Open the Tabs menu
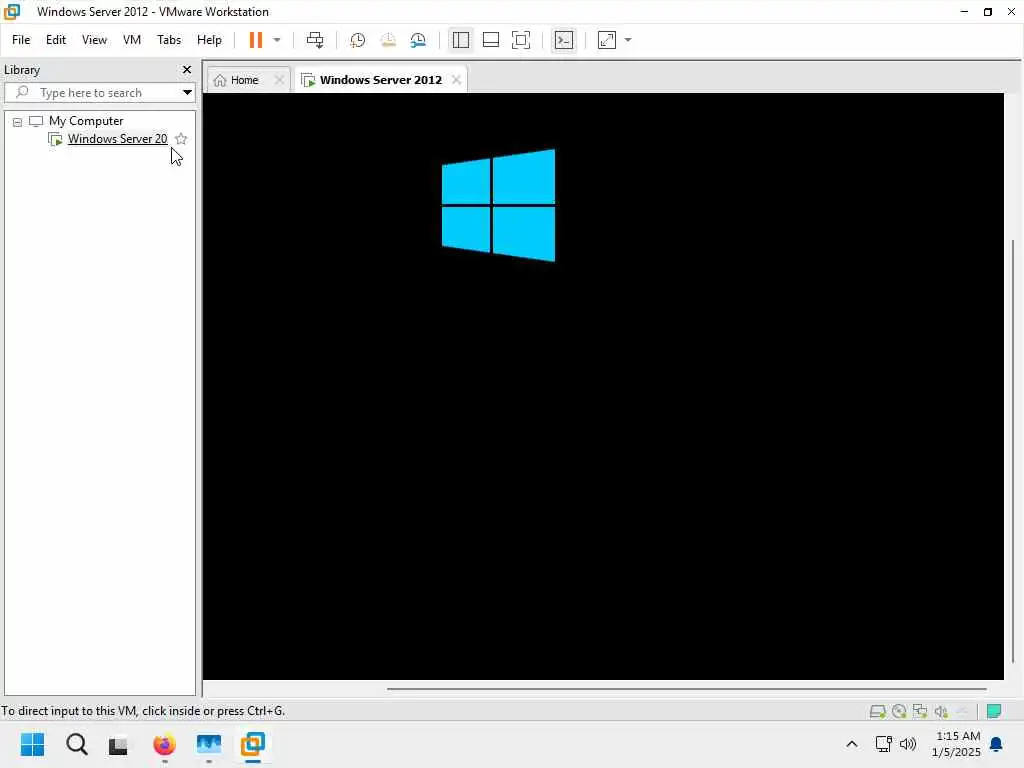This screenshot has height=768, width=1024. click(168, 40)
